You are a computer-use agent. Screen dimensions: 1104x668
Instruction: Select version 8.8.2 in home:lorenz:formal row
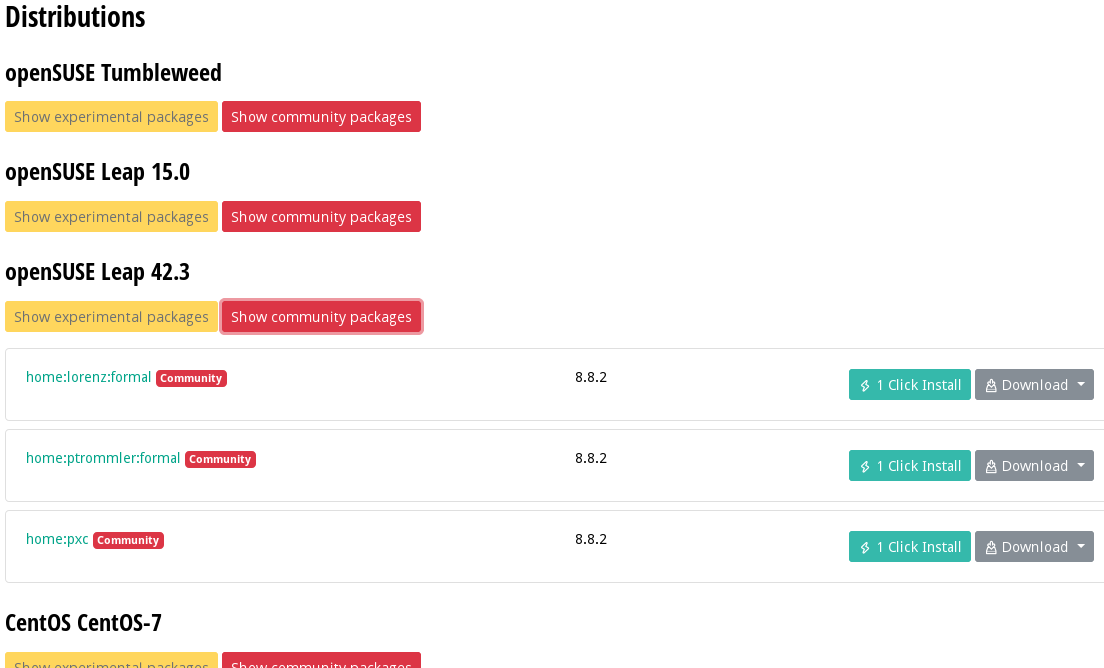[x=591, y=377]
